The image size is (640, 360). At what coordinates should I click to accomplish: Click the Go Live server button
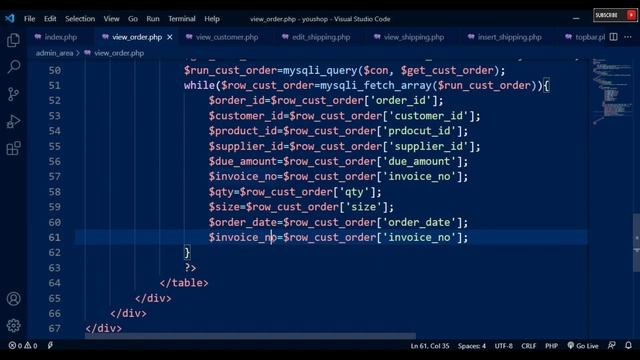pos(582,346)
